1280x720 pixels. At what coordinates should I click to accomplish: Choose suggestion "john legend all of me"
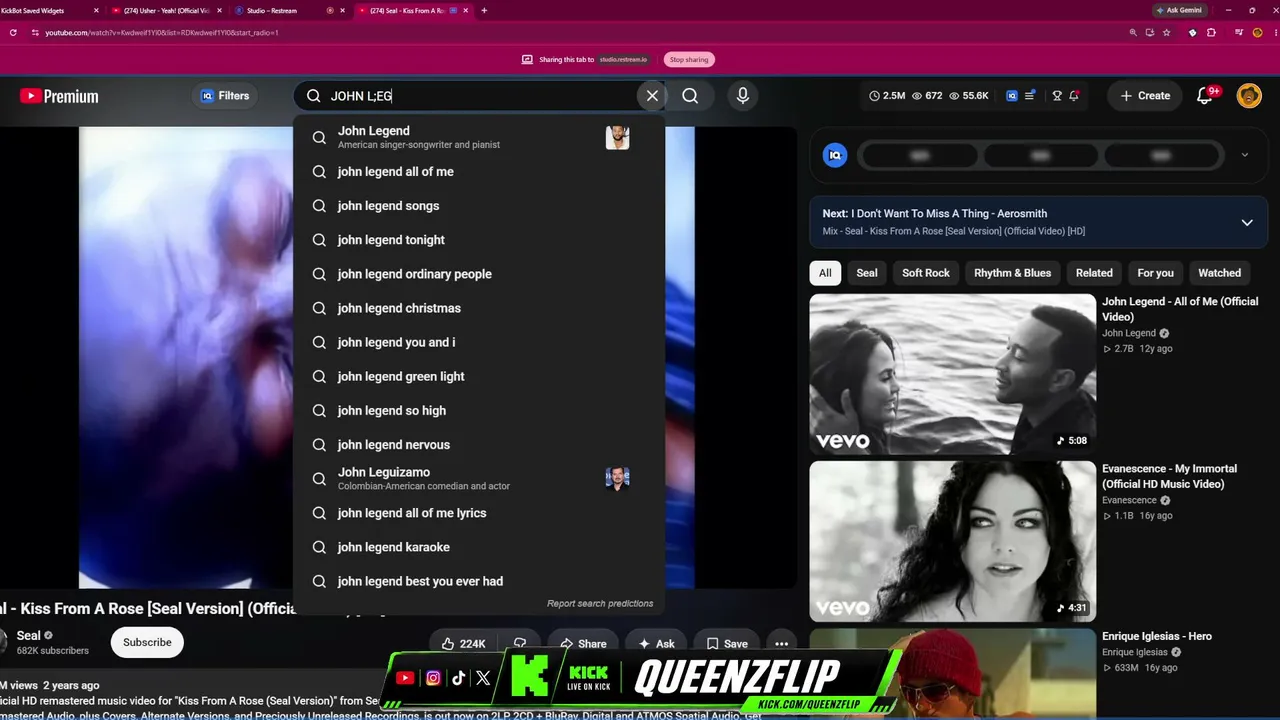[479, 172]
